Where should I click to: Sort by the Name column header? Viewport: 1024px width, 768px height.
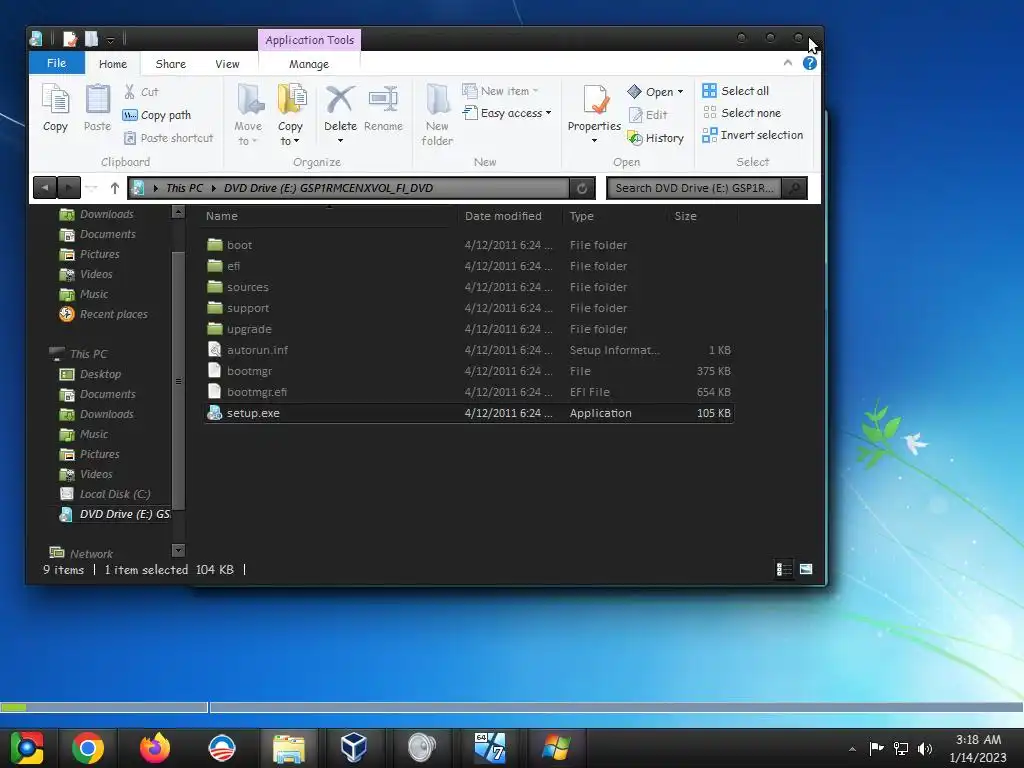pyautogui.click(x=222, y=216)
